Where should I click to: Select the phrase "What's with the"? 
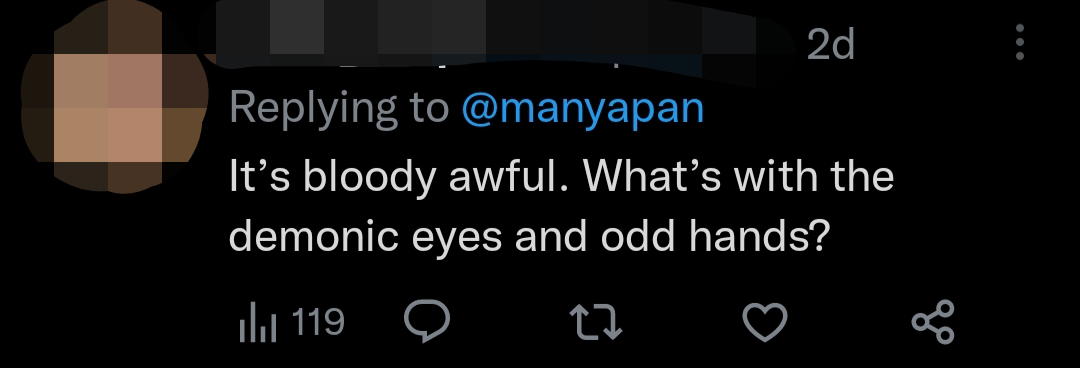[x=738, y=176]
